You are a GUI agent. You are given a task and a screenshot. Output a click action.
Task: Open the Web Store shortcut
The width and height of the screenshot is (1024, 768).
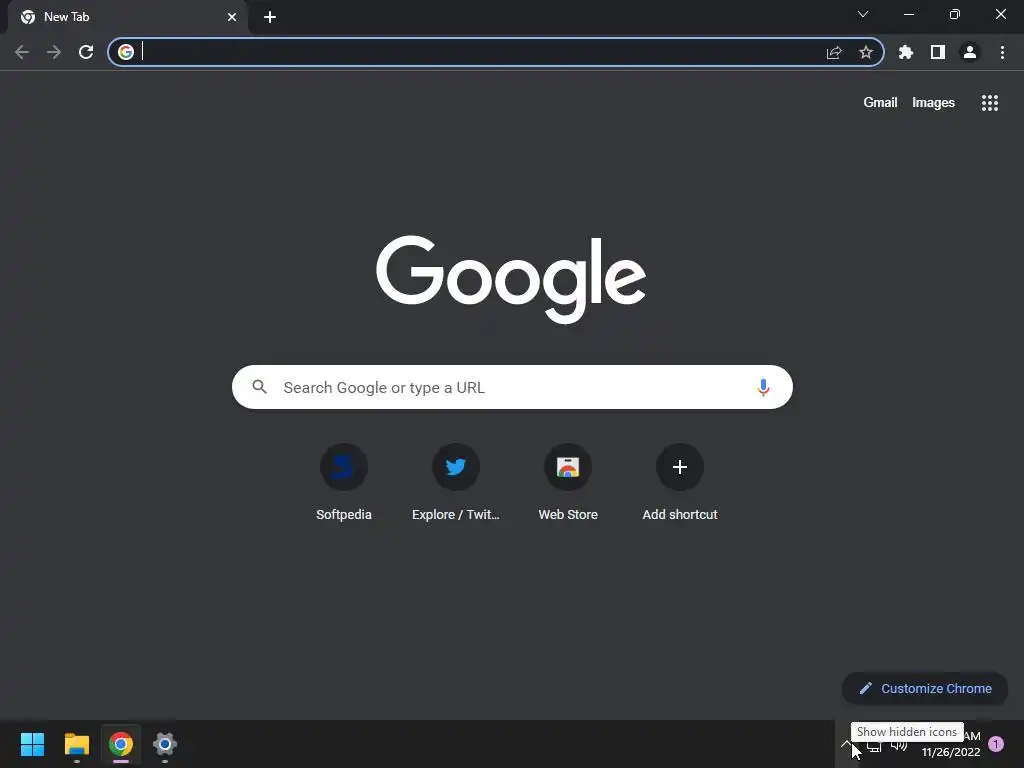[568, 483]
